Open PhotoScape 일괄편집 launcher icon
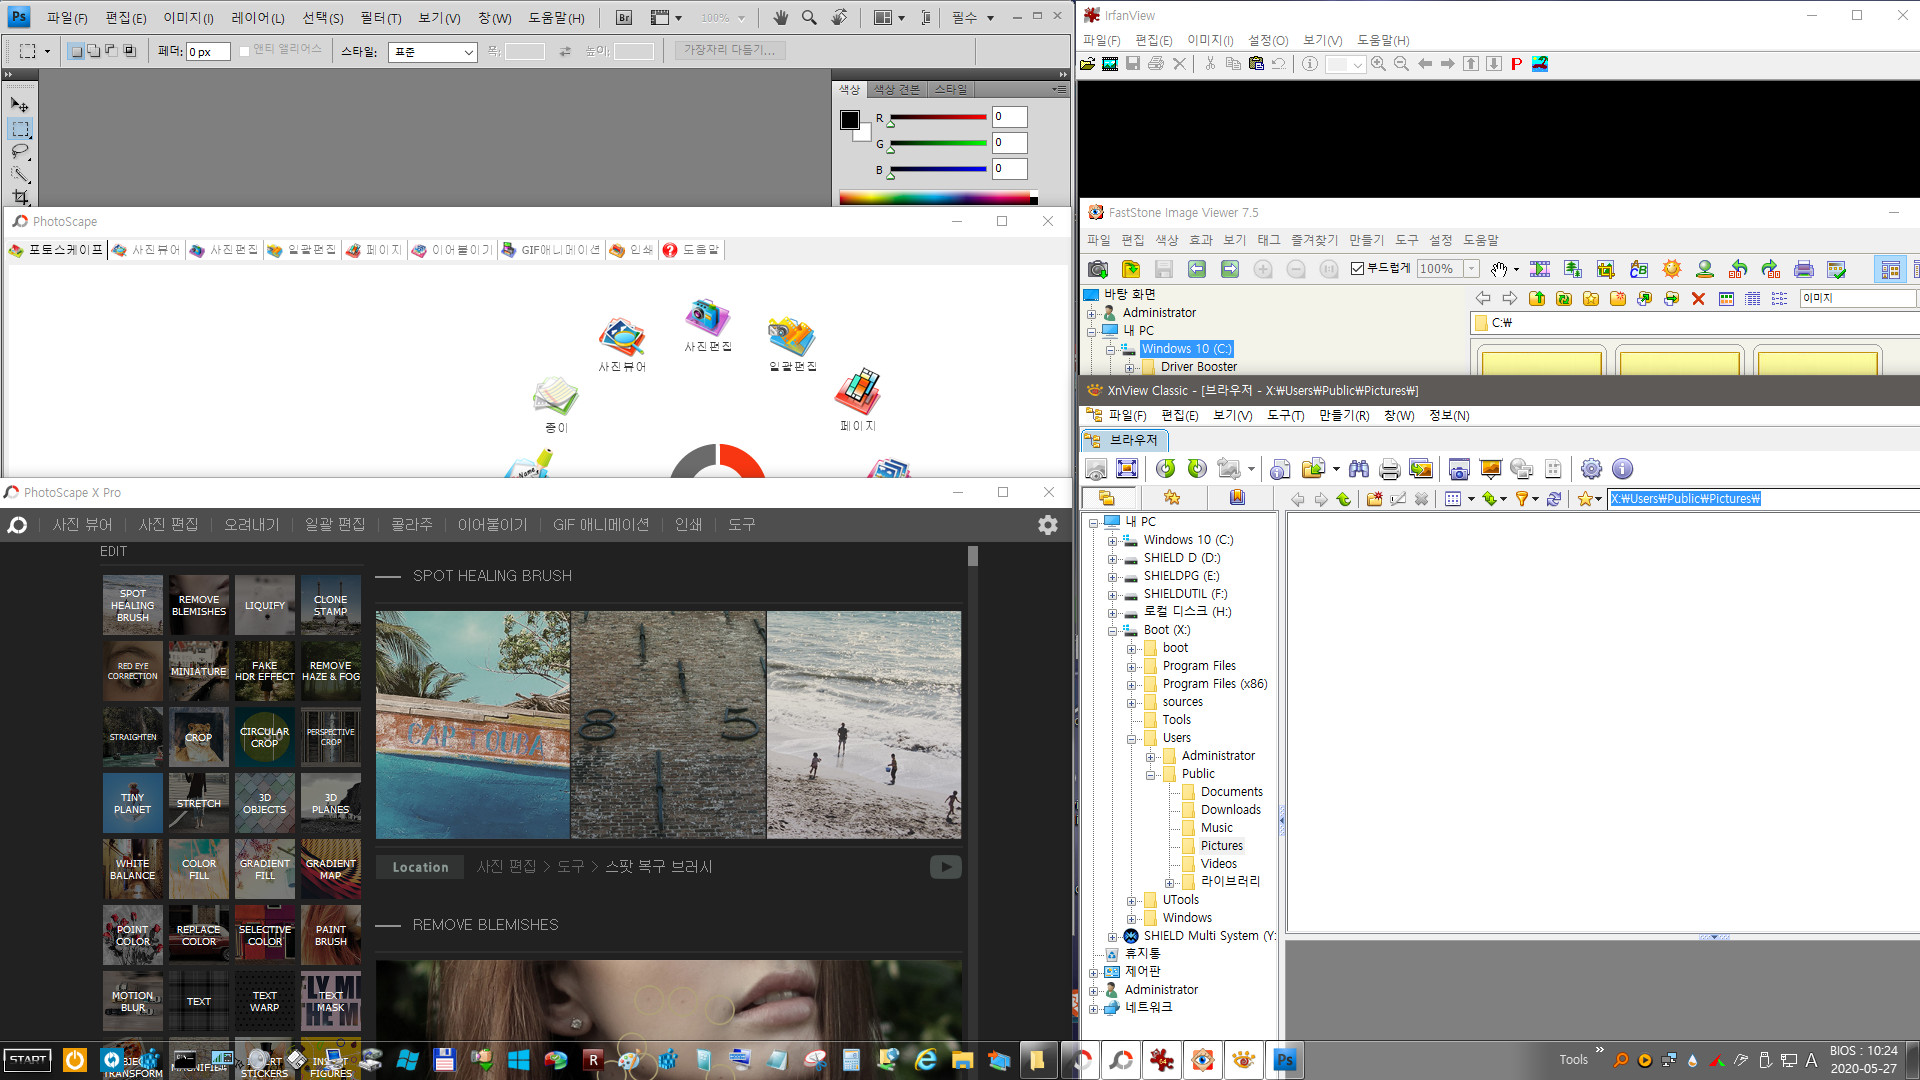This screenshot has height=1080, width=1920. tap(792, 344)
